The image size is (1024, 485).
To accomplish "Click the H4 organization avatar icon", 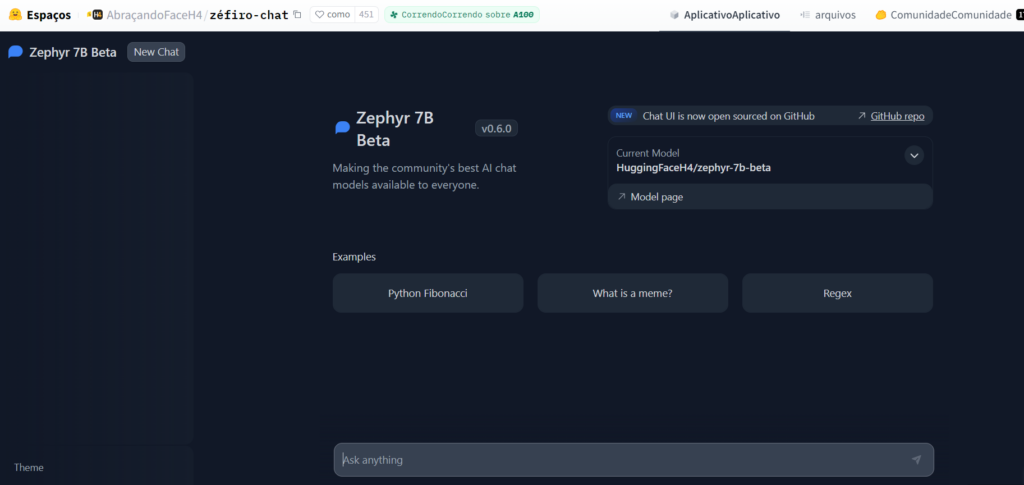I will 98,14.
